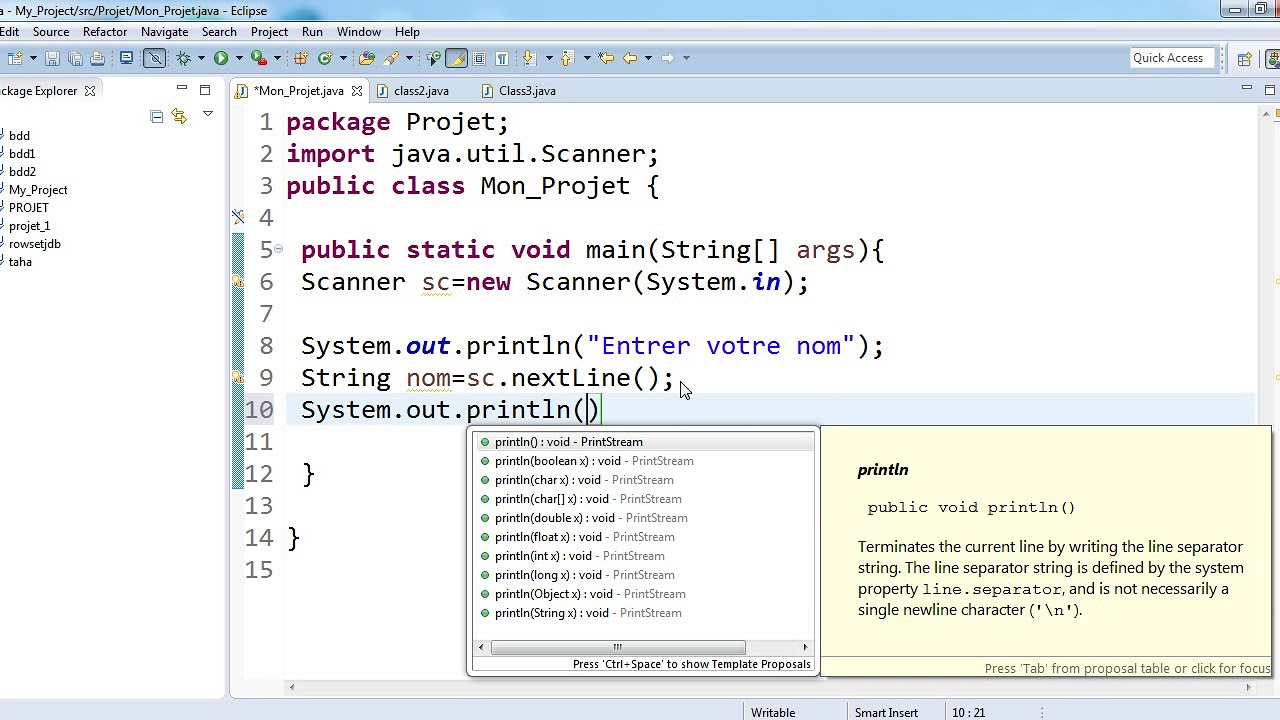Click the Save All toolbar icon

[75, 58]
